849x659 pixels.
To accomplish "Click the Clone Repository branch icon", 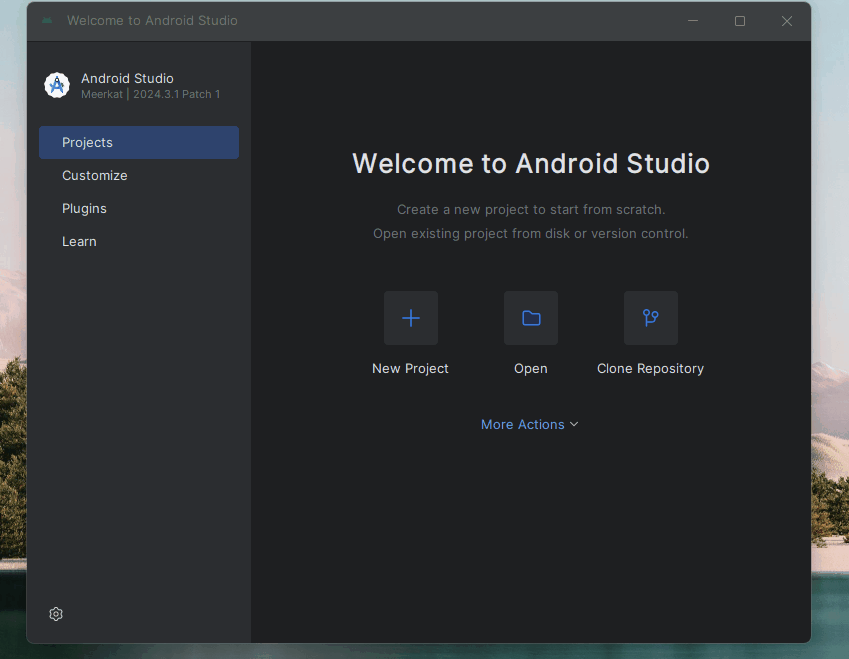I will pyautogui.click(x=651, y=318).
